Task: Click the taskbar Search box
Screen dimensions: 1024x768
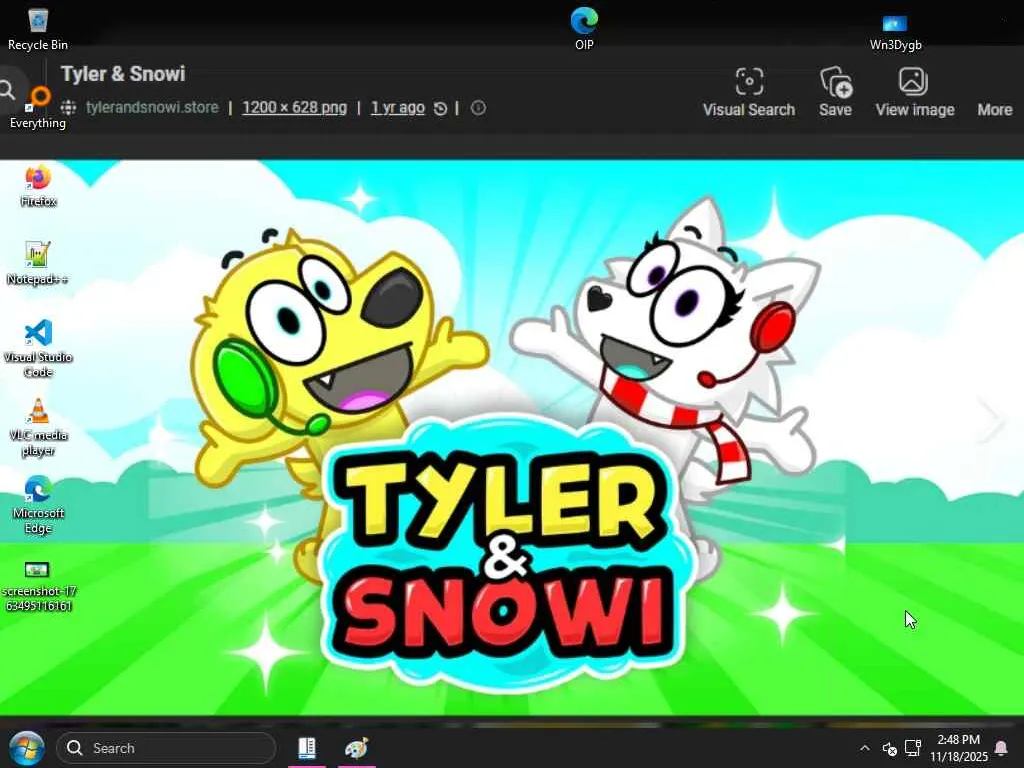Action: pyautogui.click(x=167, y=748)
